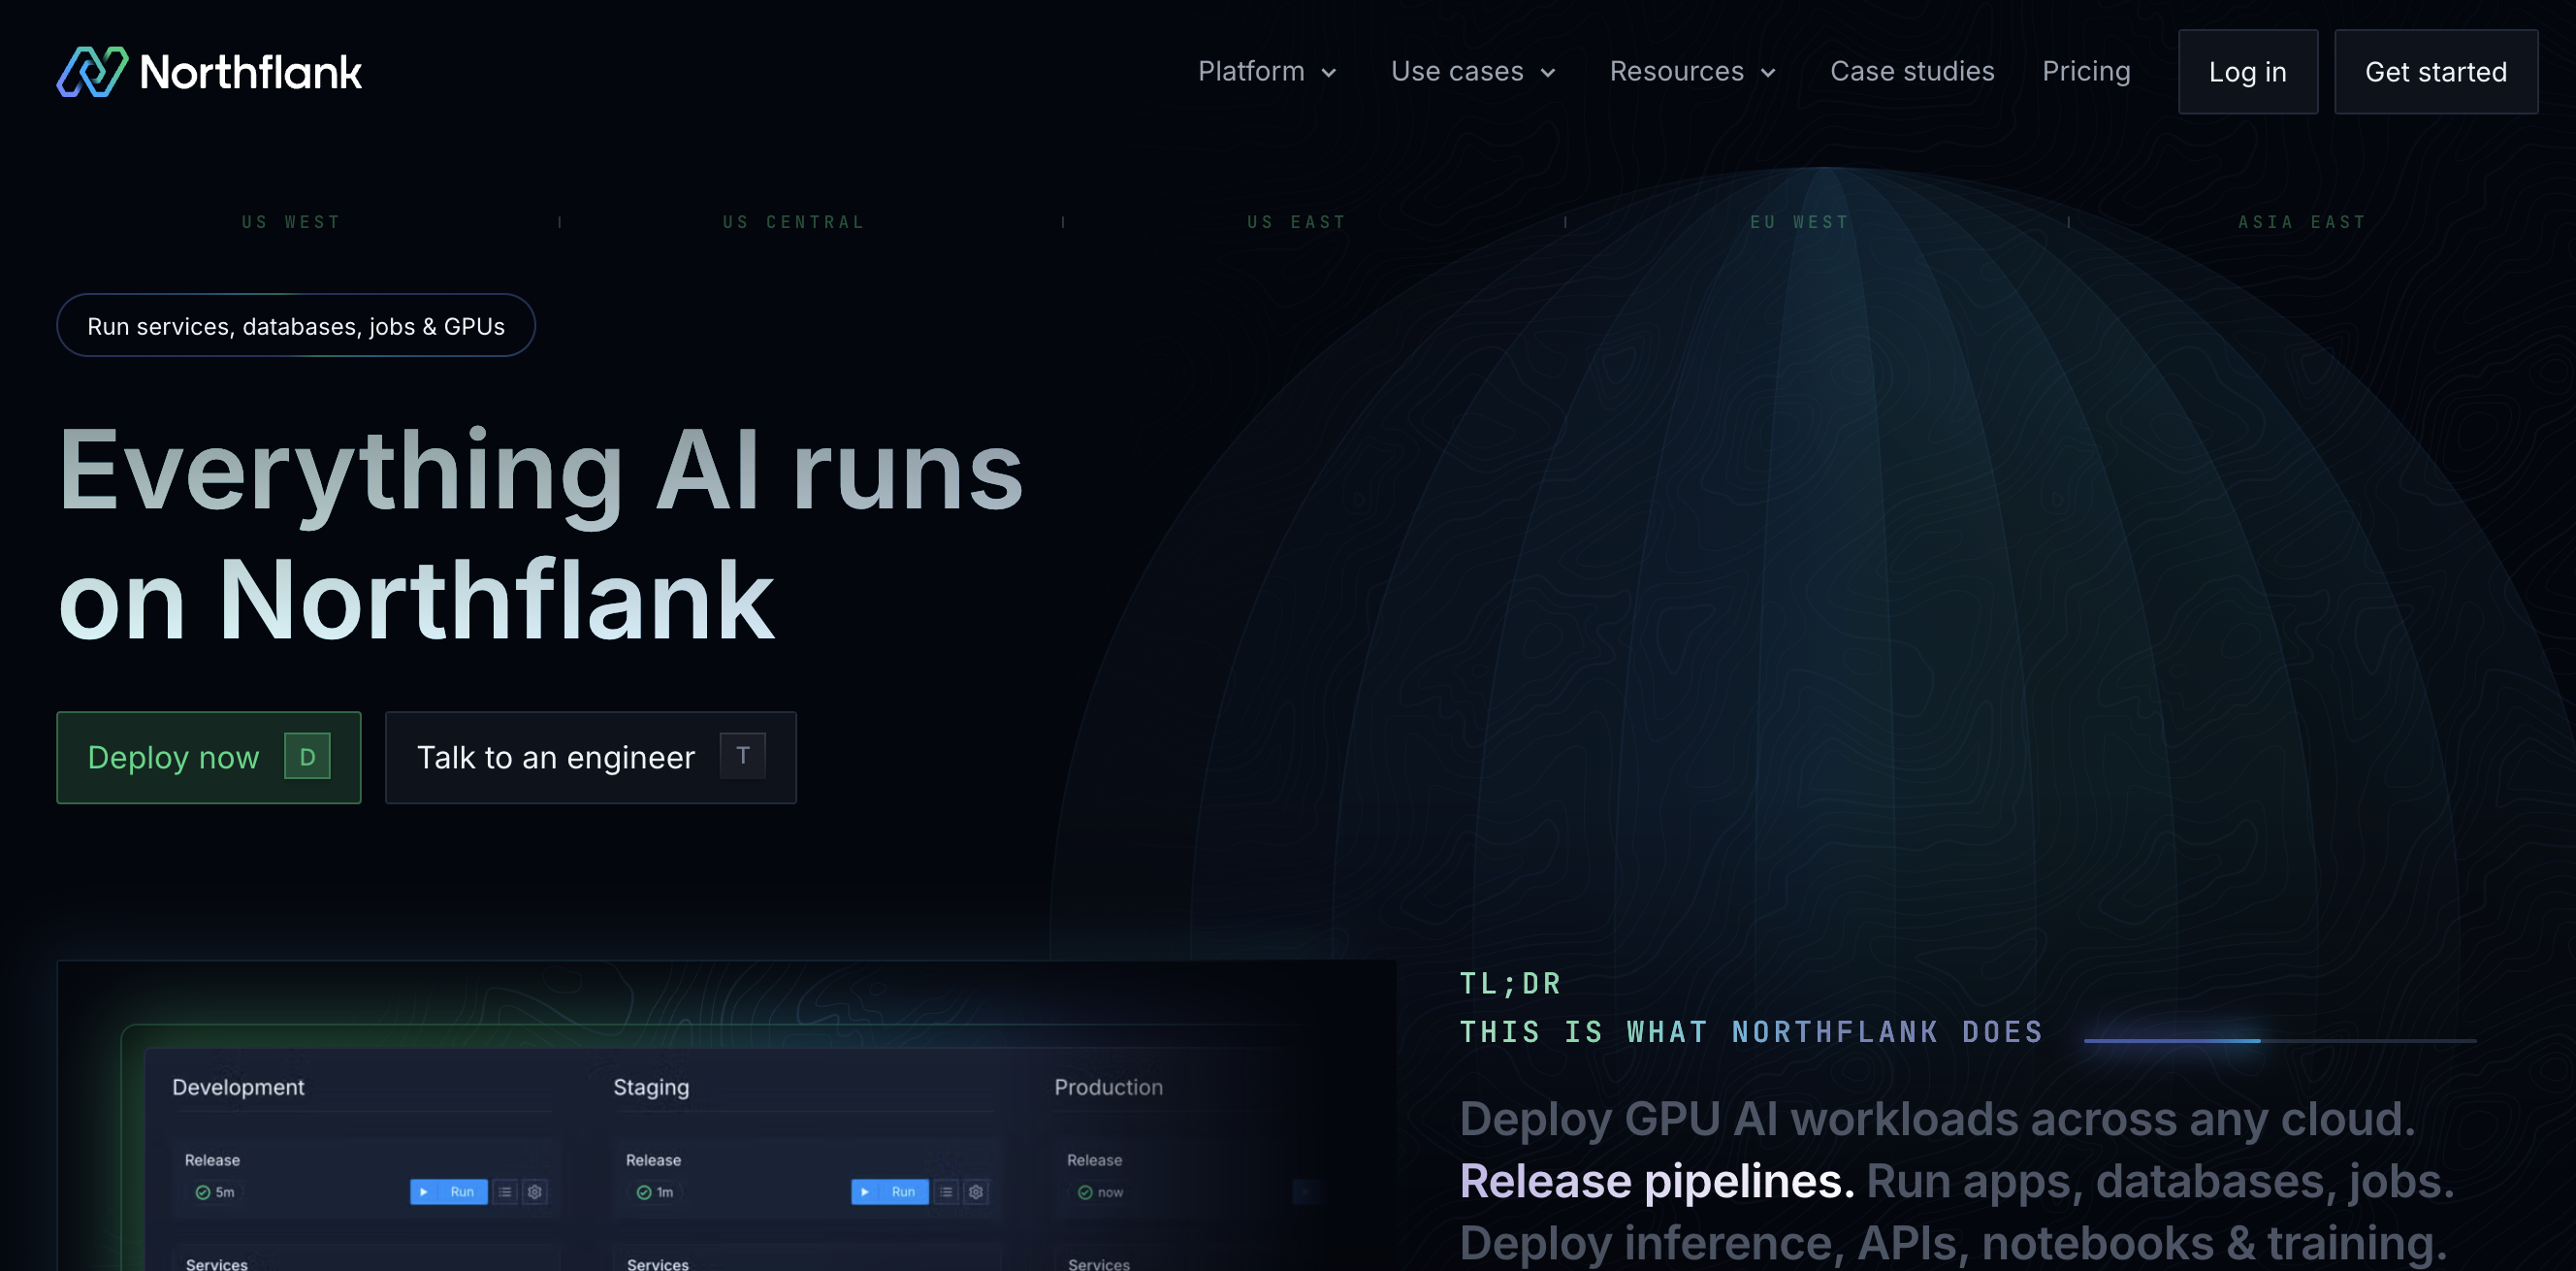Screen dimensions: 2576x1271
Task: Click the Get started button
Action: (x=2436, y=71)
